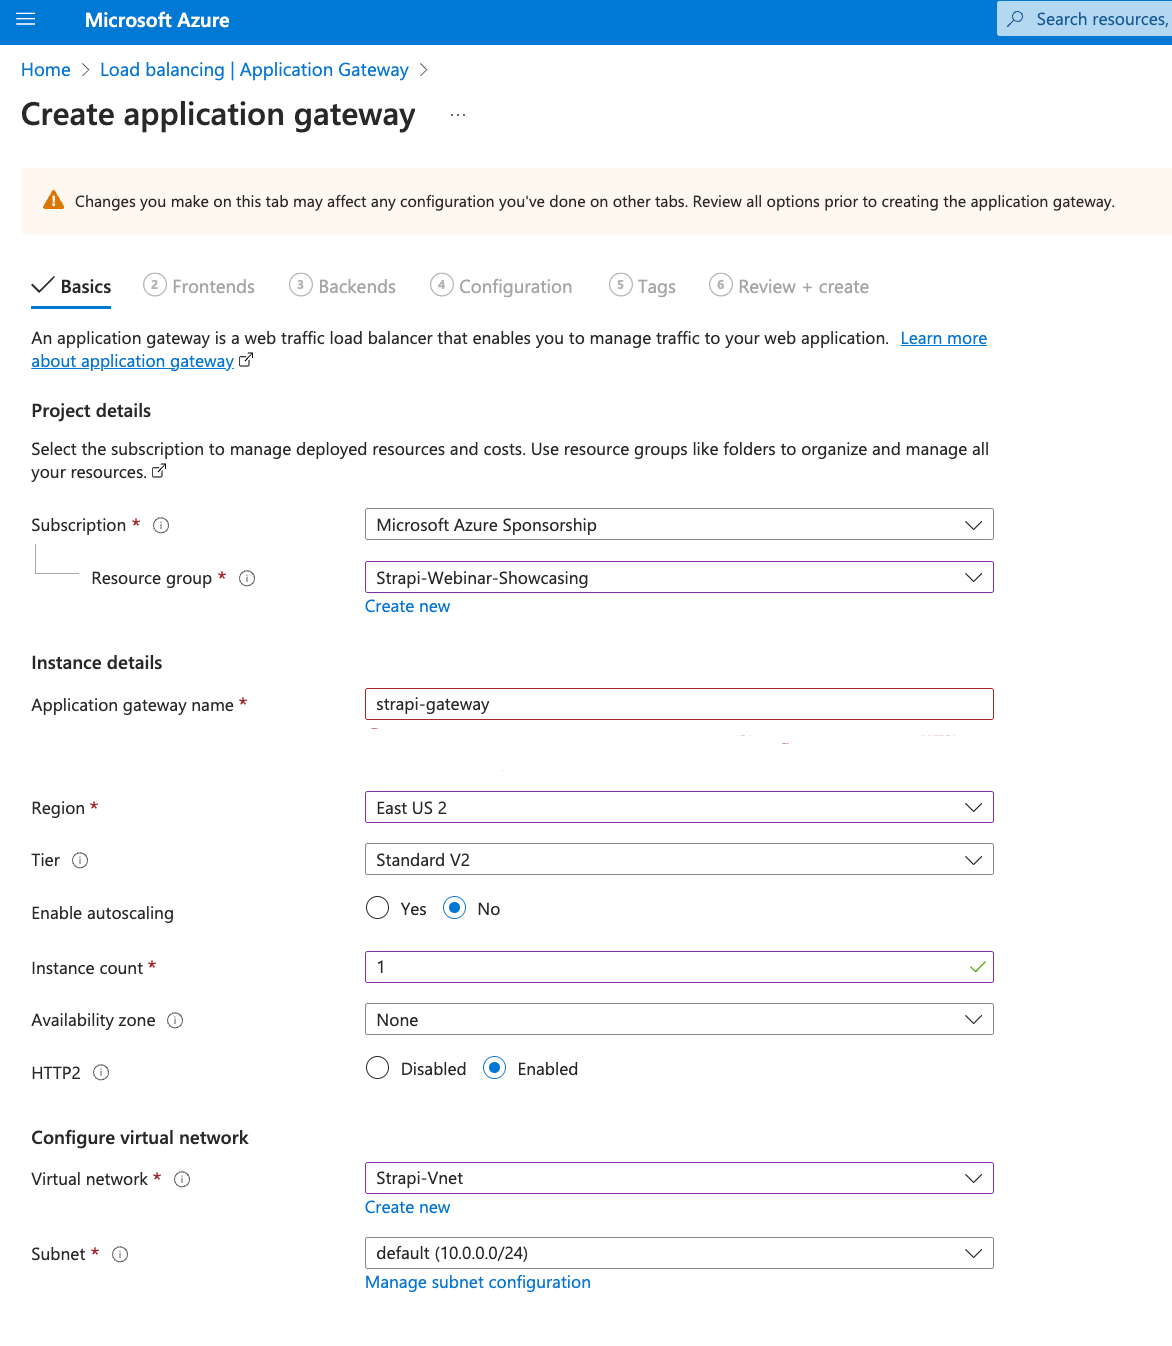Click the Resource group info icon
Image resolution: width=1172 pixels, height=1346 pixels.
coord(247,578)
